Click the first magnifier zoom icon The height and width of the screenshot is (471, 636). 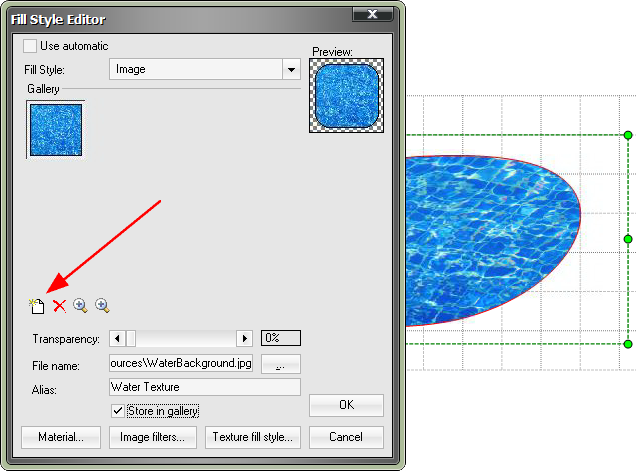point(80,306)
